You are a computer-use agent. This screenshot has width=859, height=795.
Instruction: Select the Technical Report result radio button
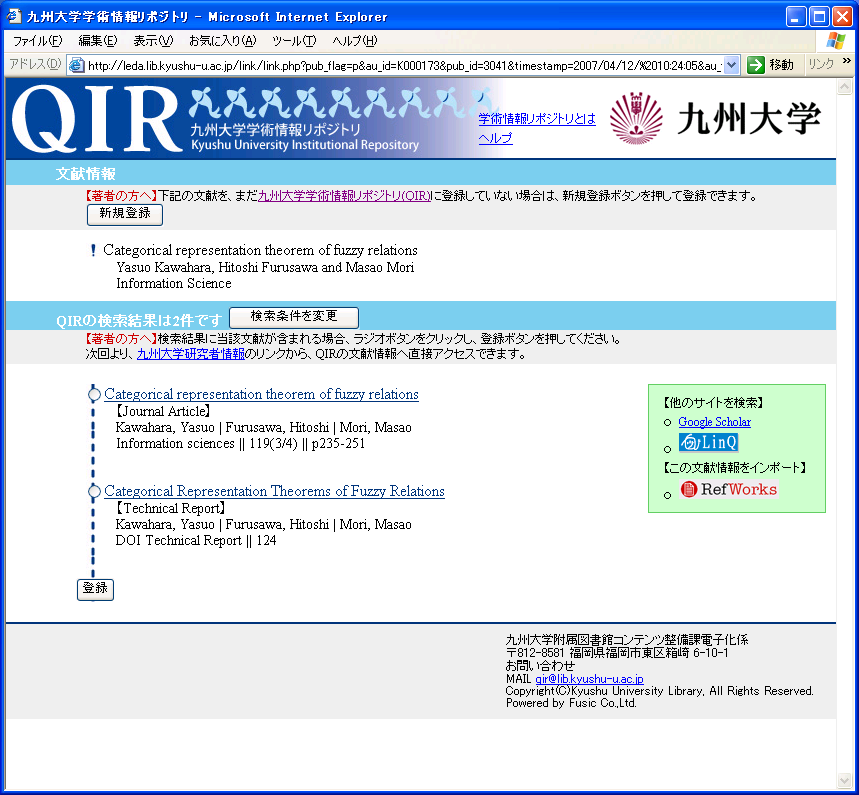coord(94,492)
